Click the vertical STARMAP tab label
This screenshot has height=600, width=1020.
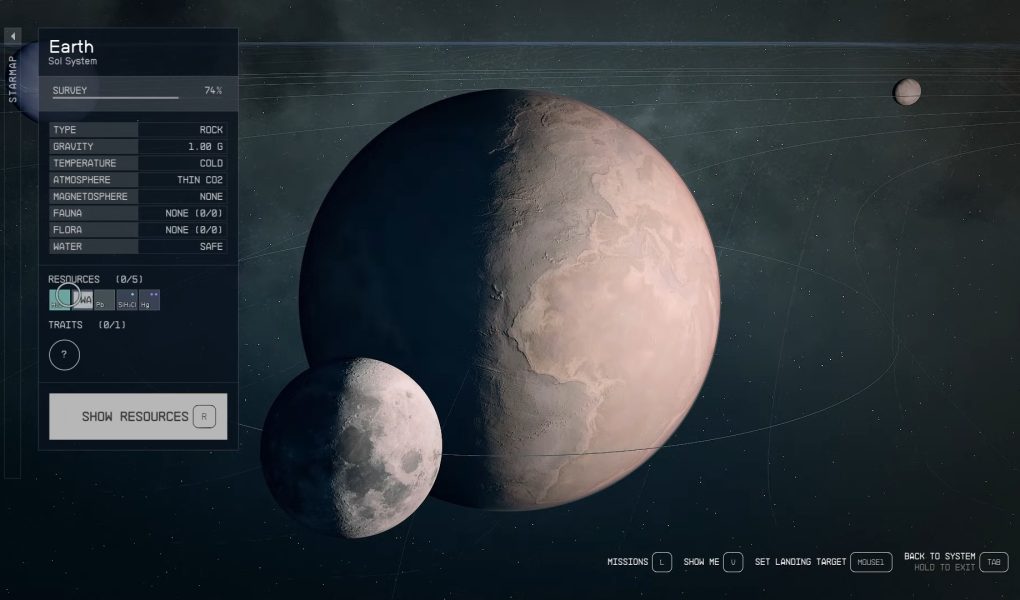pyautogui.click(x=12, y=79)
